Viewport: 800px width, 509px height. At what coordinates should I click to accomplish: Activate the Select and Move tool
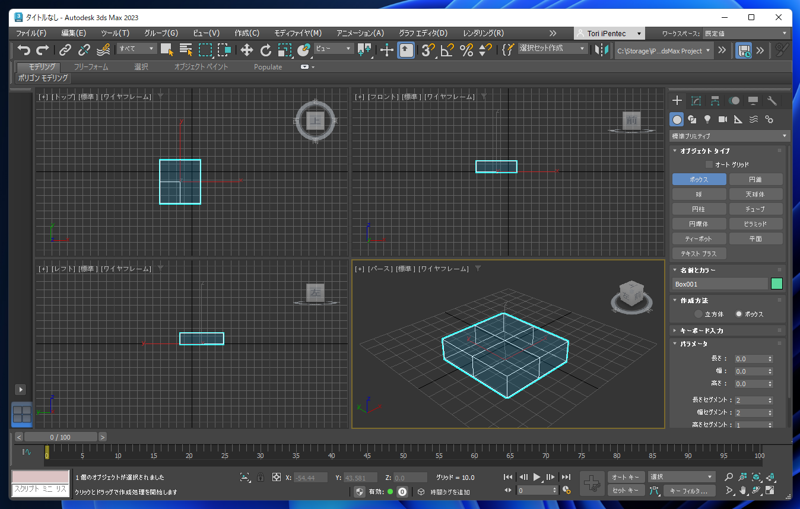click(x=247, y=50)
